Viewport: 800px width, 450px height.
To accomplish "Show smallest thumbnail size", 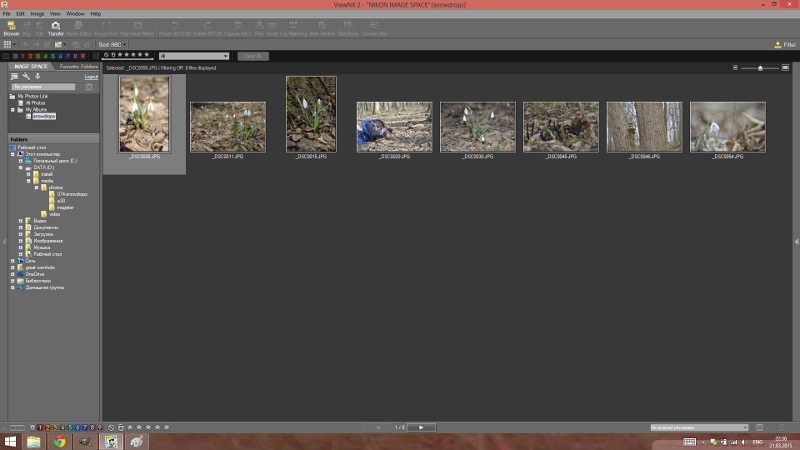I will [735, 67].
